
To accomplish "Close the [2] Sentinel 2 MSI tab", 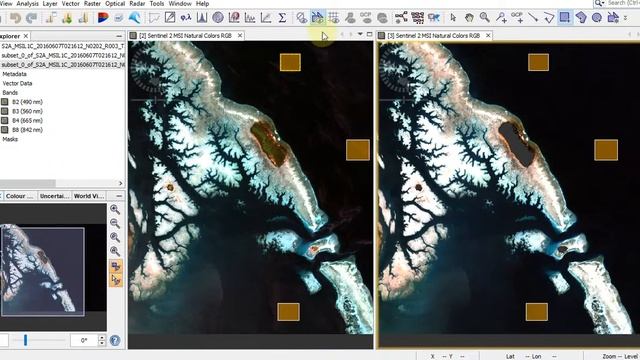I will (240, 36).
